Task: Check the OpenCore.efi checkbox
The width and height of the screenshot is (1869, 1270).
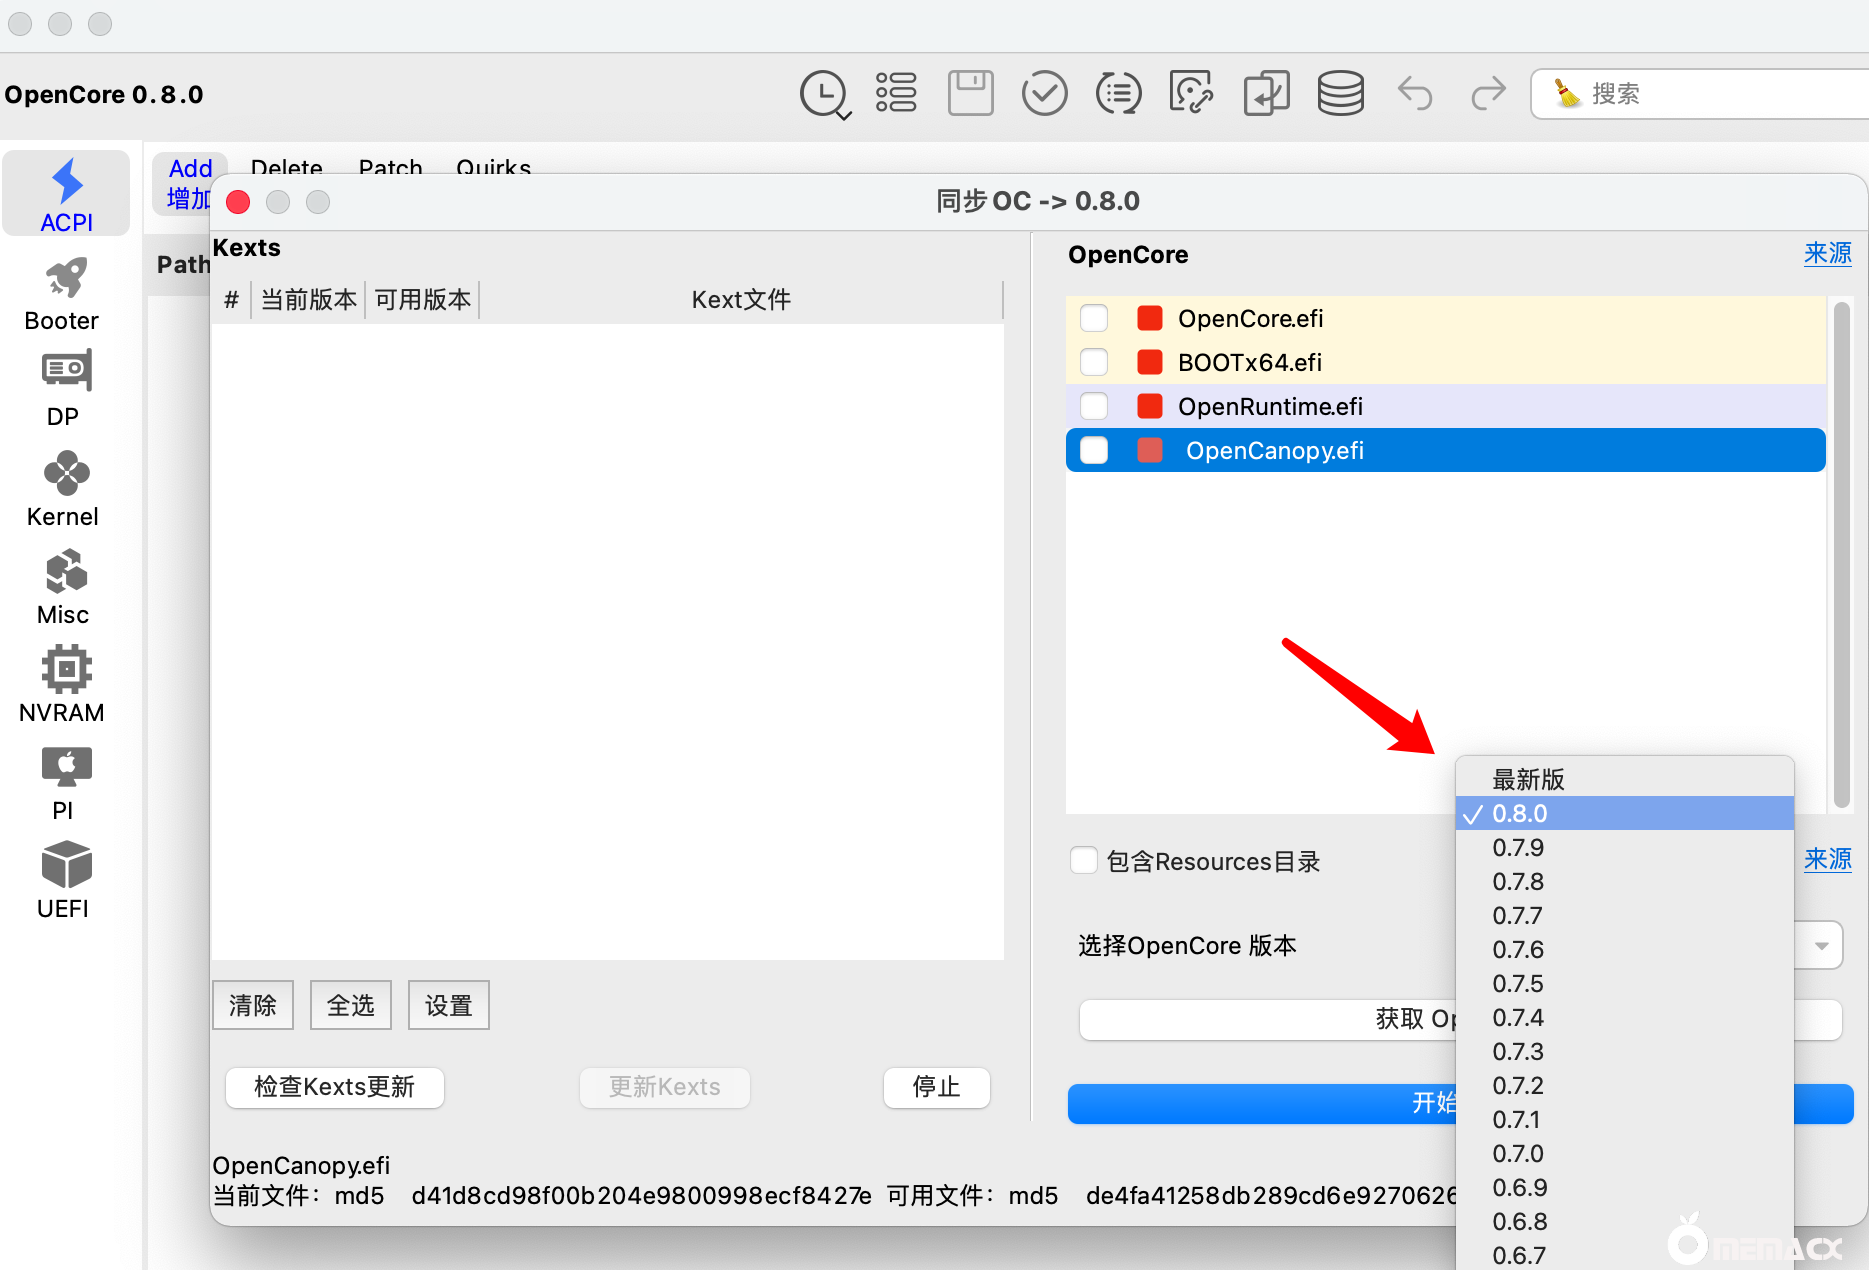Action: (x=1094, y=318)
